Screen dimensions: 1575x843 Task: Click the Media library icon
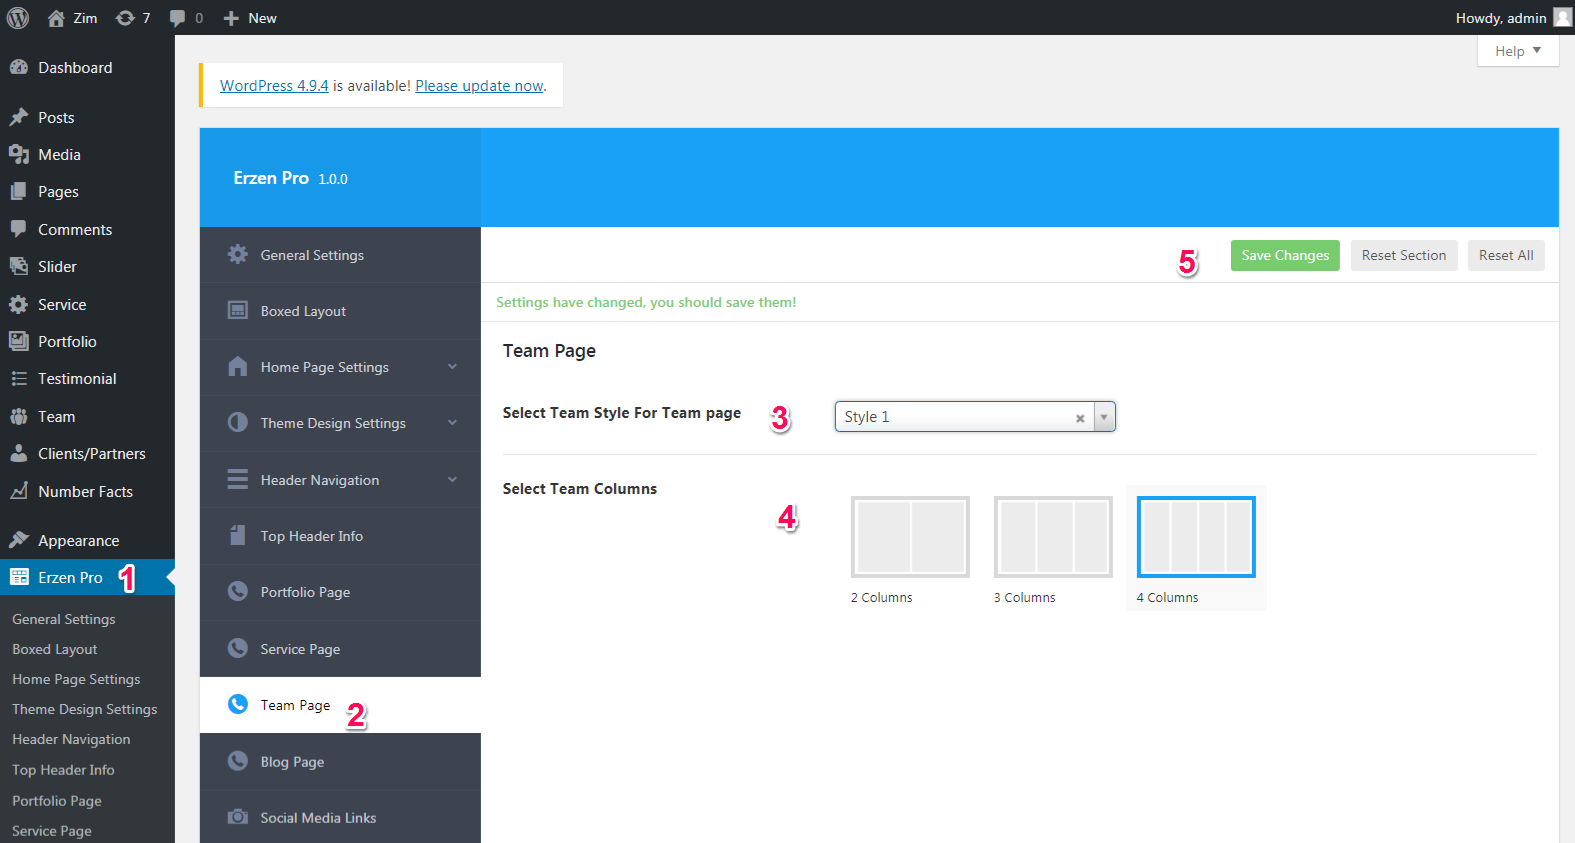point(18,154)
